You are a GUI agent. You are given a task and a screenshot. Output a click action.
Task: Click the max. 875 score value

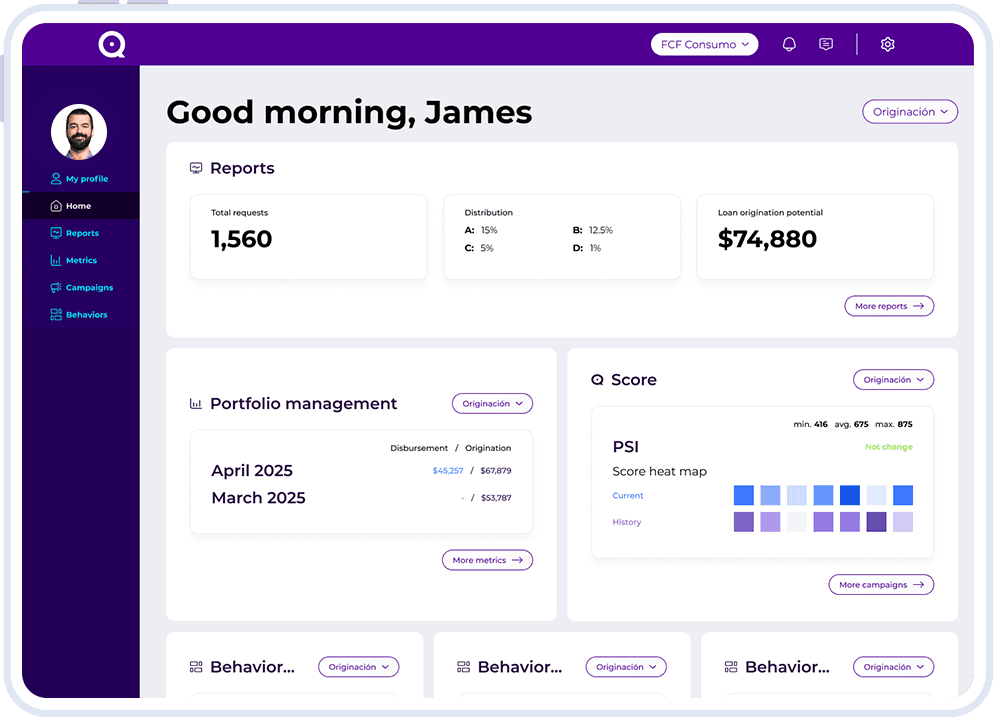[x=894, y=424]
